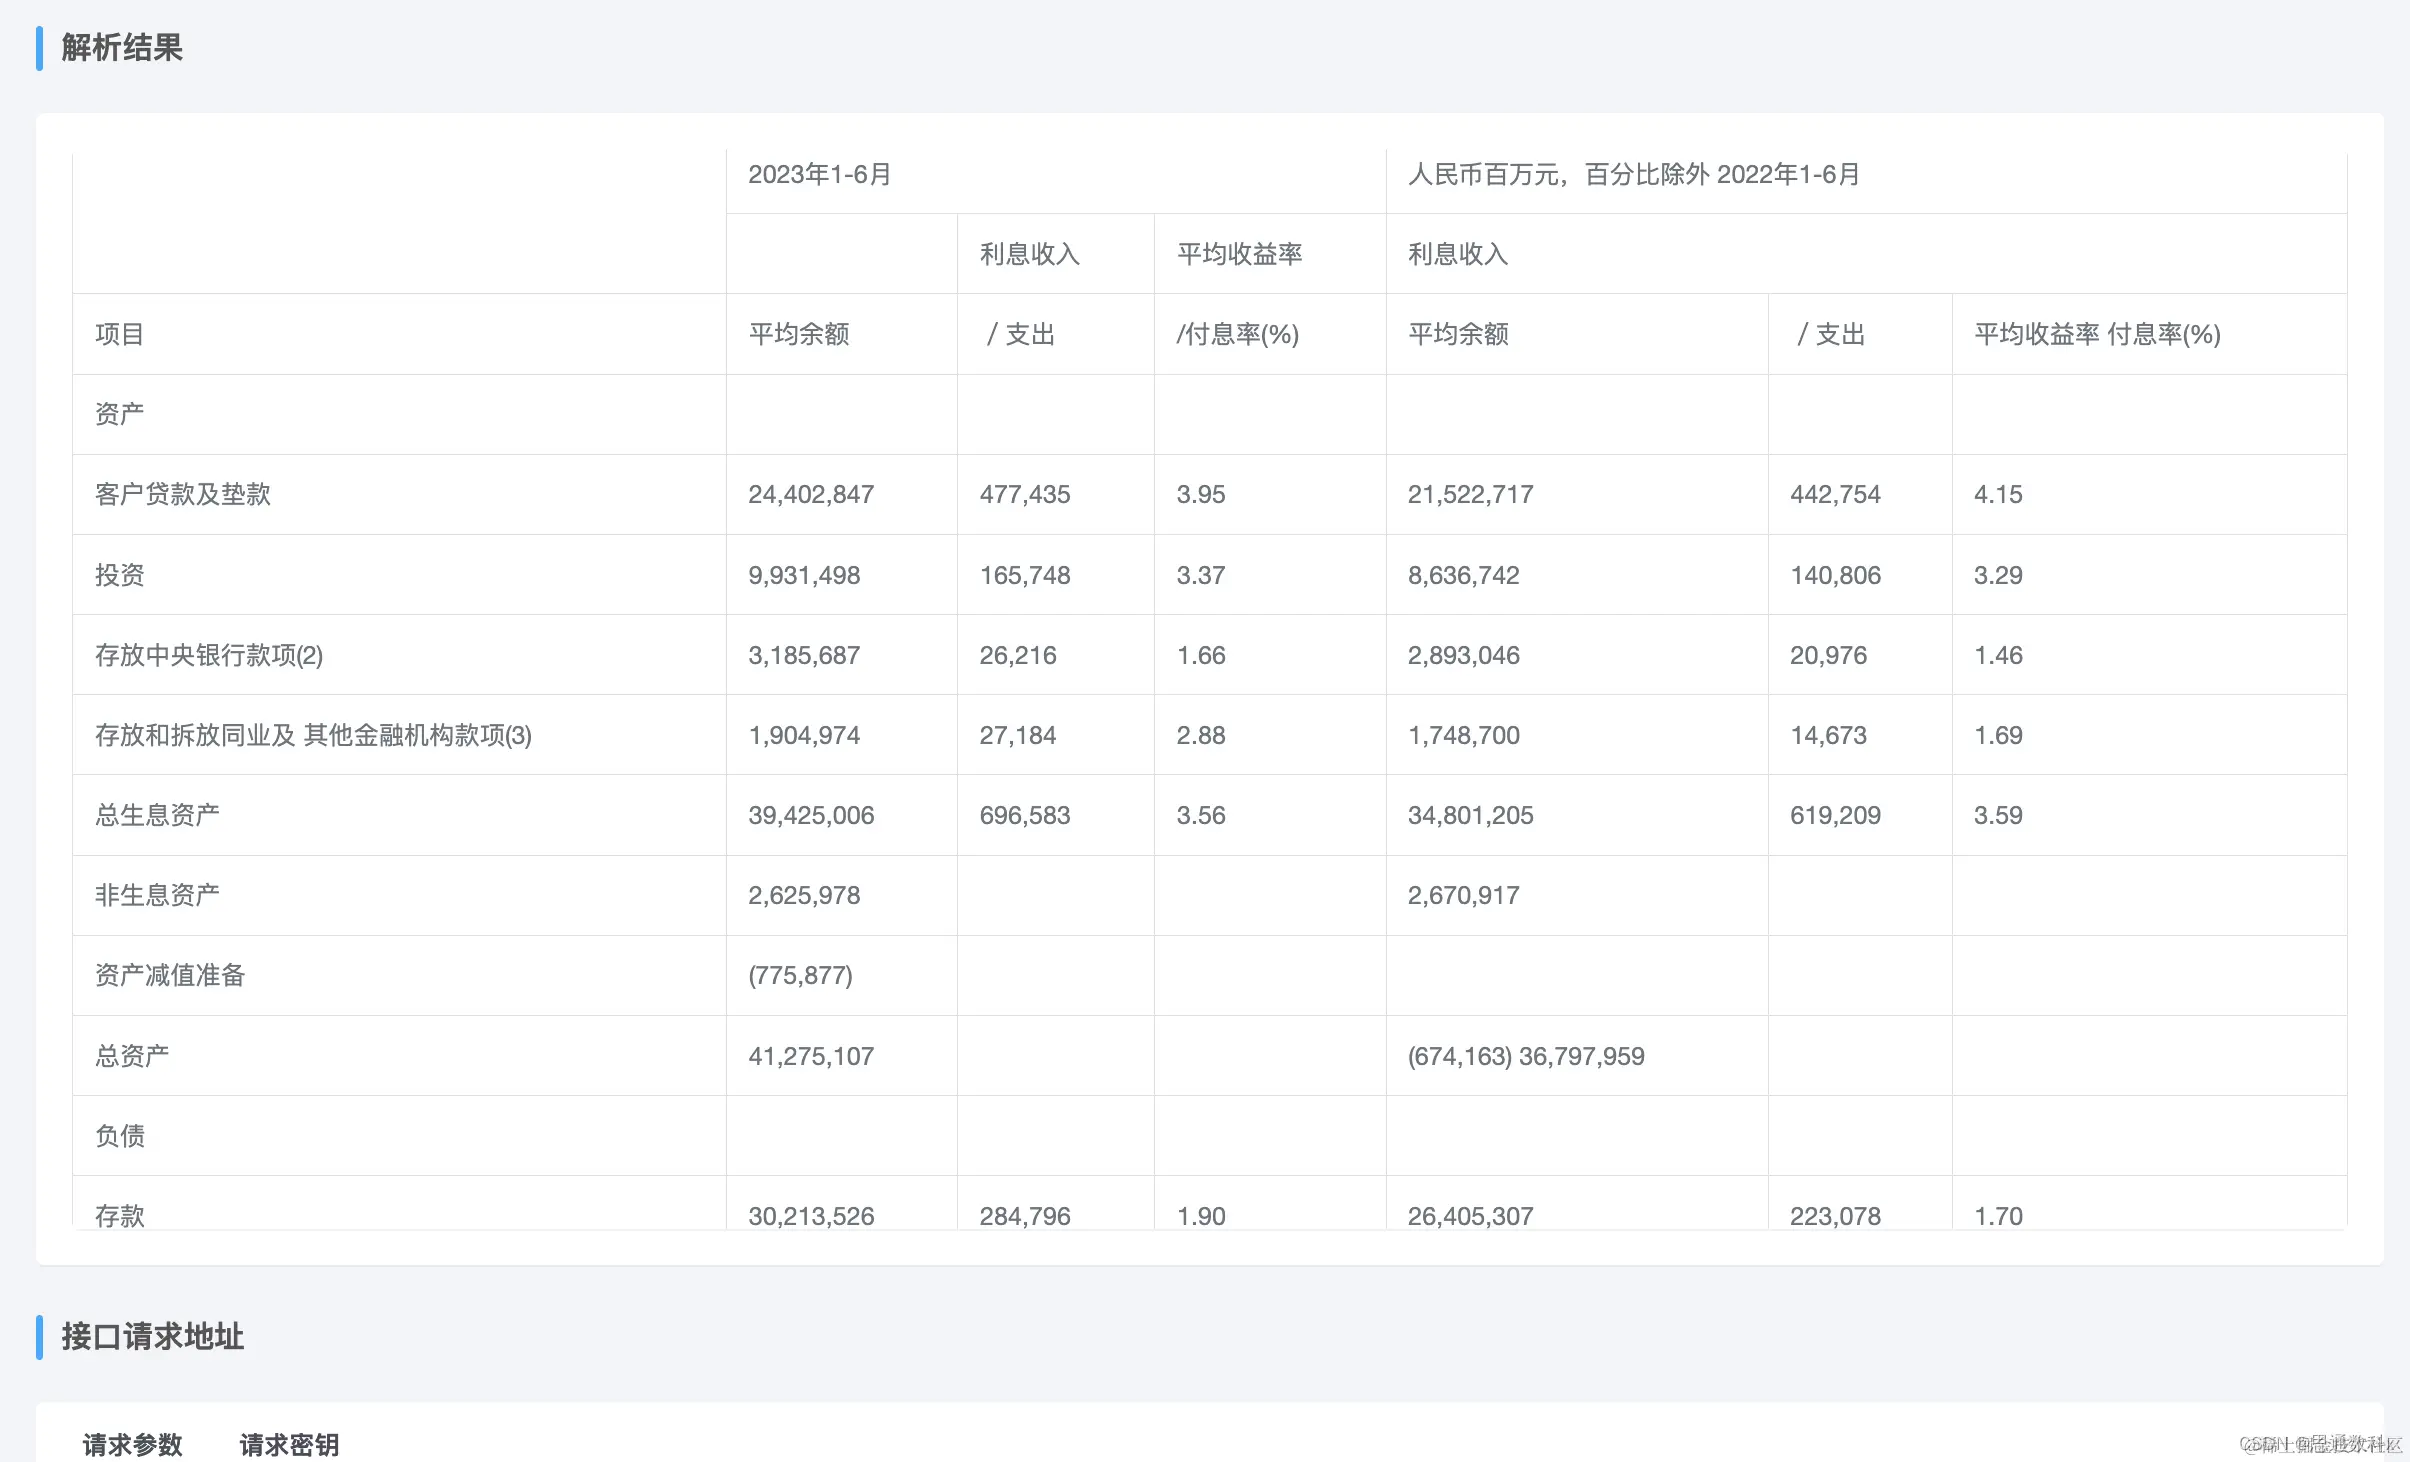Select cell with value 696,583
Screen dimensions: 2410x1462
pos(1024,815)
